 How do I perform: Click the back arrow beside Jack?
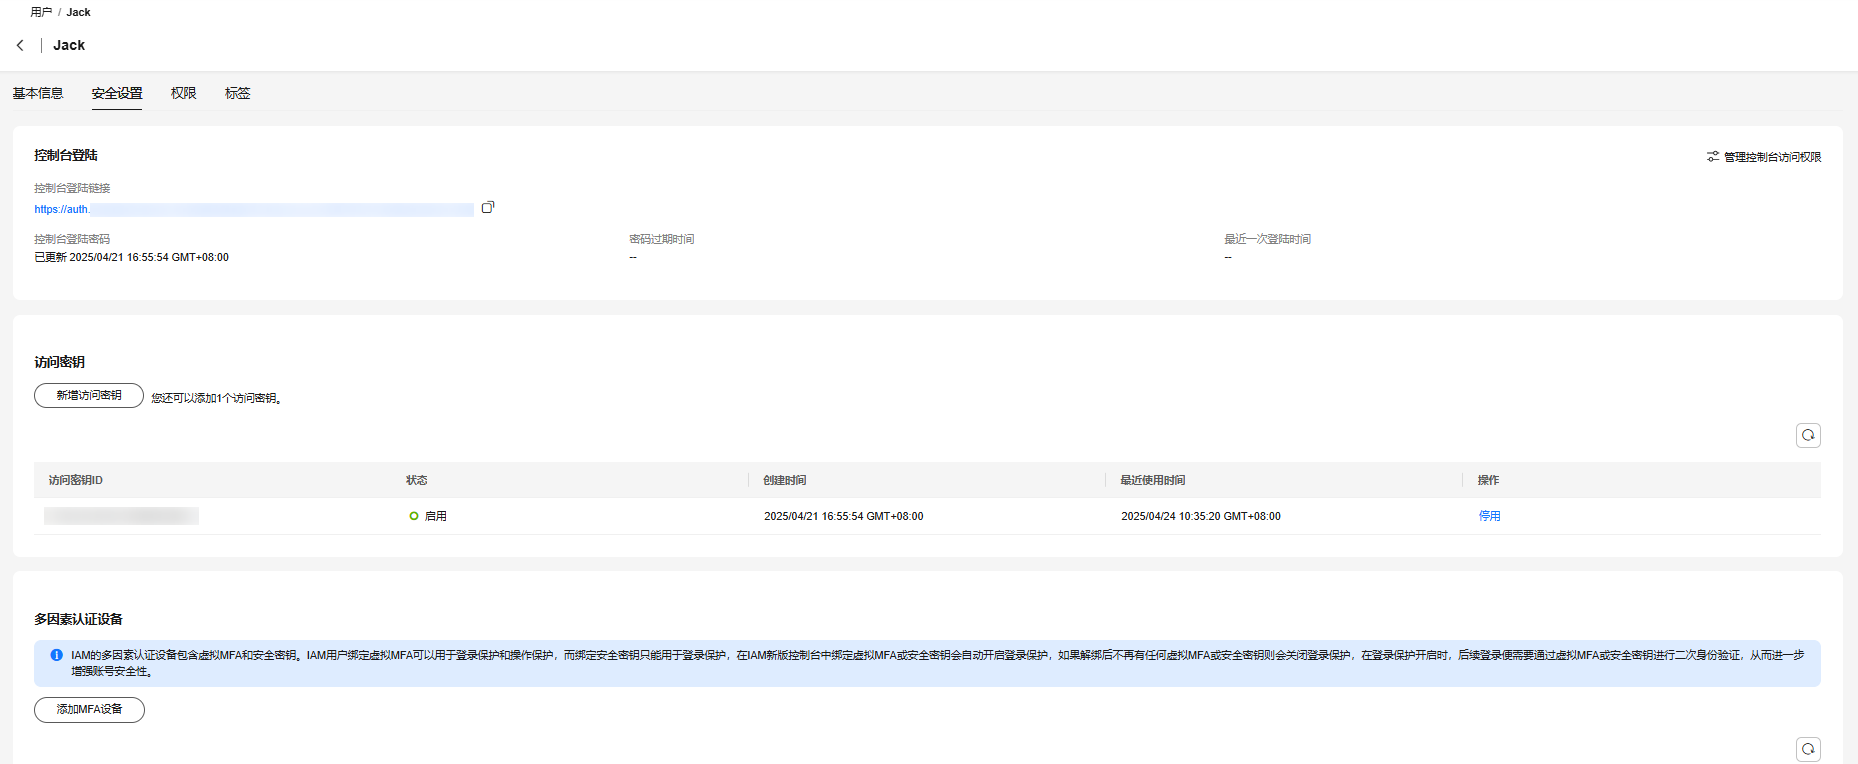coord(20,45)
